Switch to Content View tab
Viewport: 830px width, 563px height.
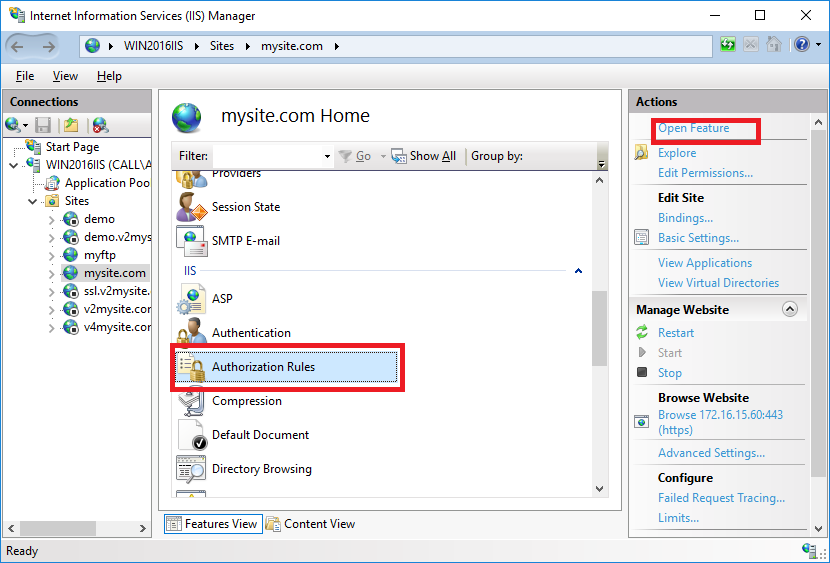click(311, 524)
